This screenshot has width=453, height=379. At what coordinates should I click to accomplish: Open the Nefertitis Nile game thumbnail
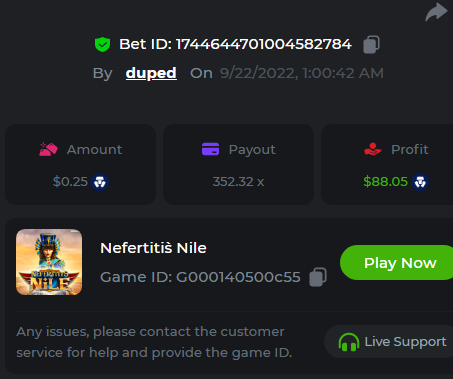pyautogui.click(x=49, y=262)
